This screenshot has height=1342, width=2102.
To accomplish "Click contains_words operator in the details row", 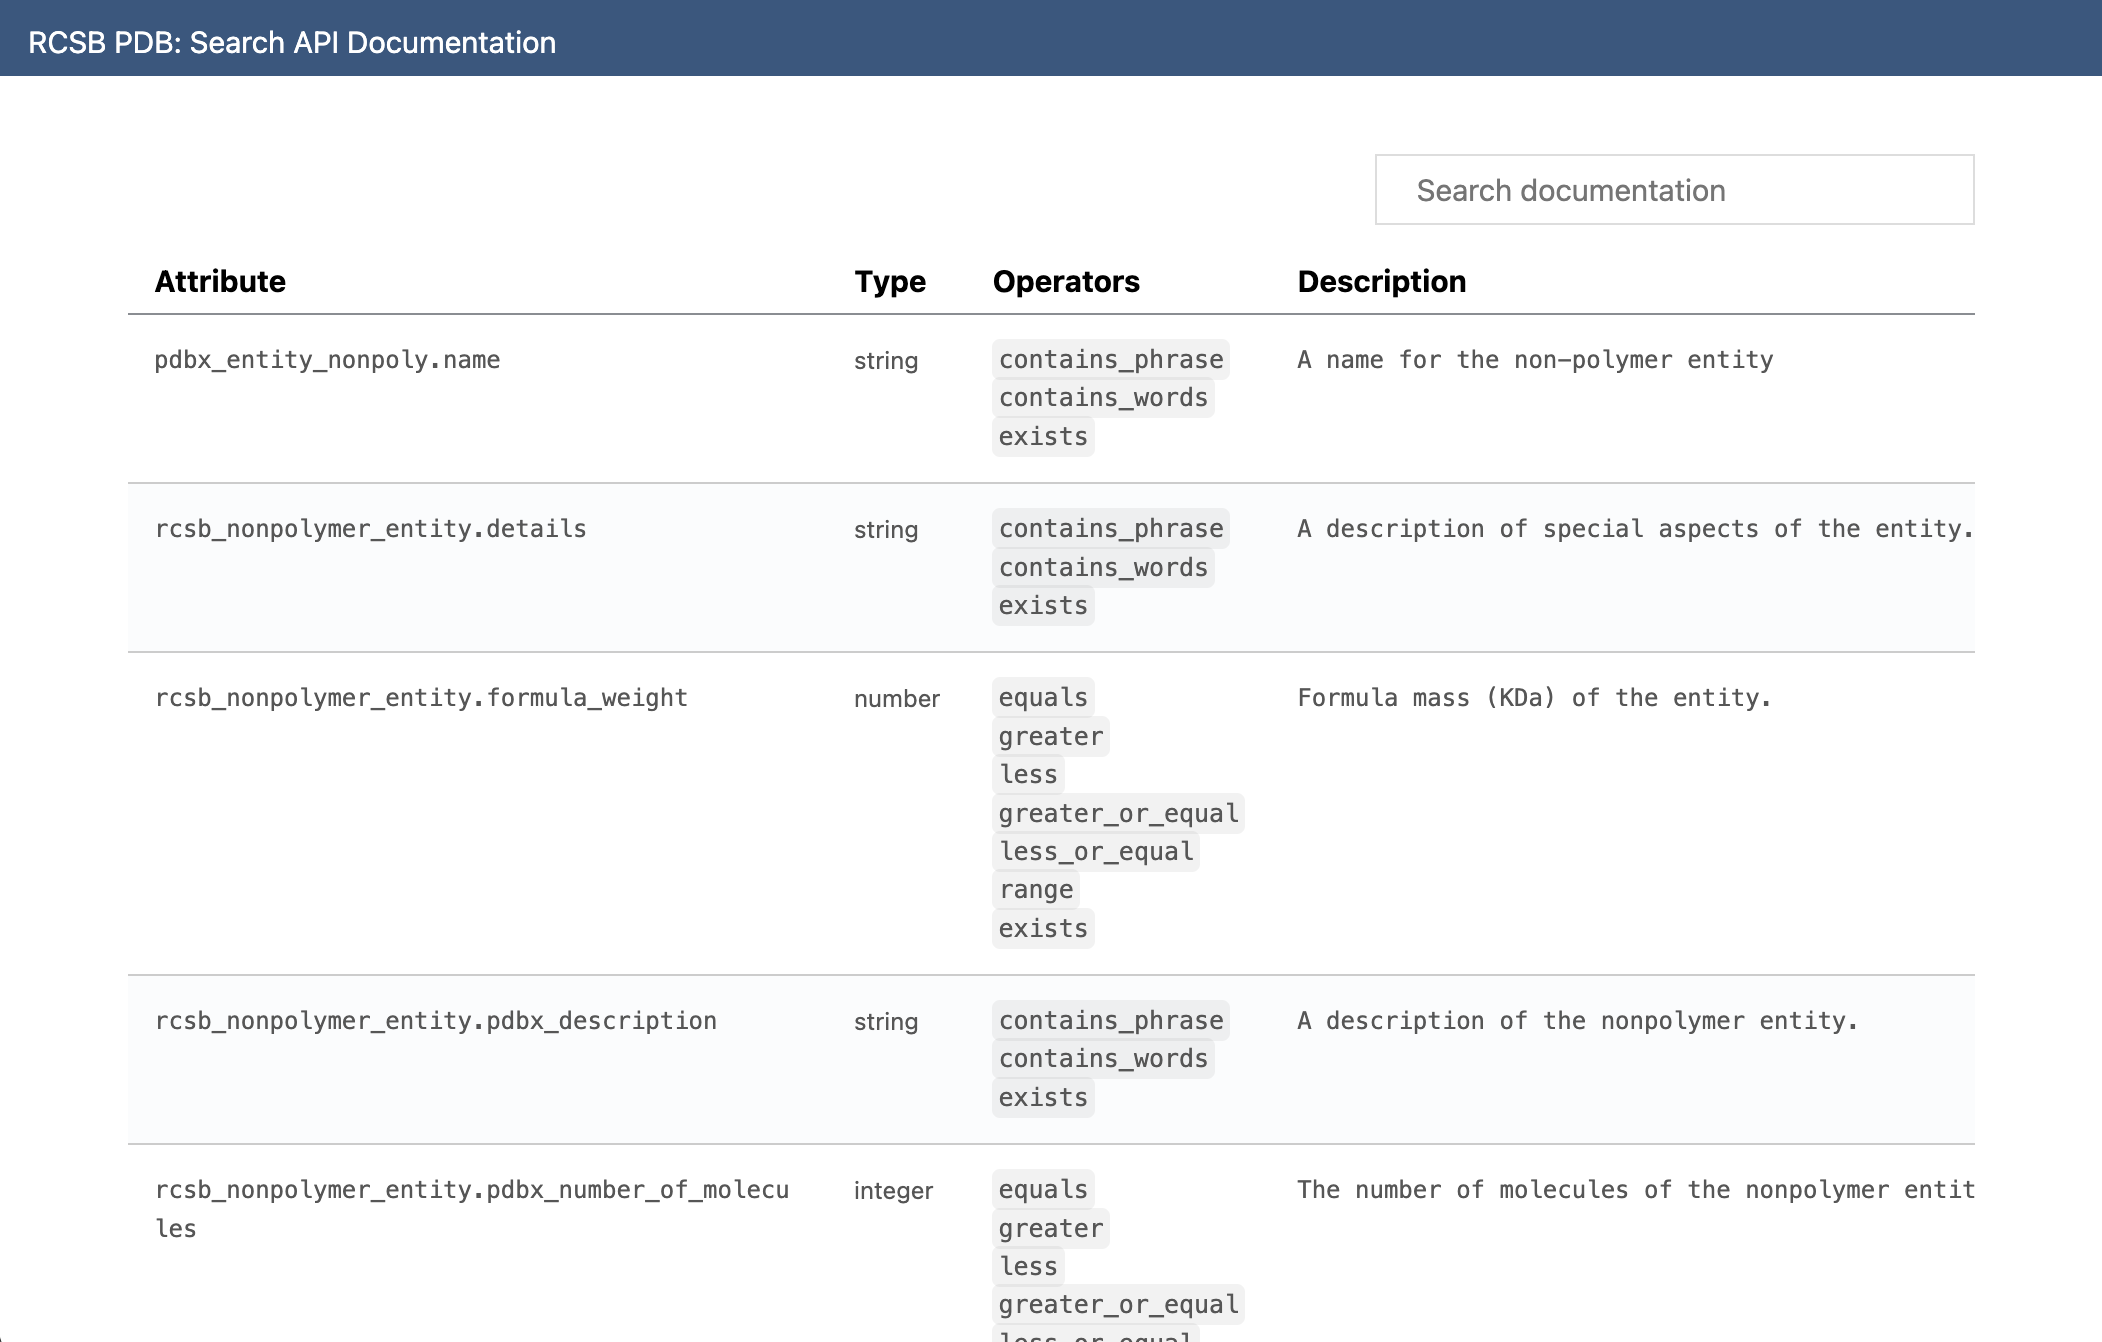I will tap(1102, 568).
